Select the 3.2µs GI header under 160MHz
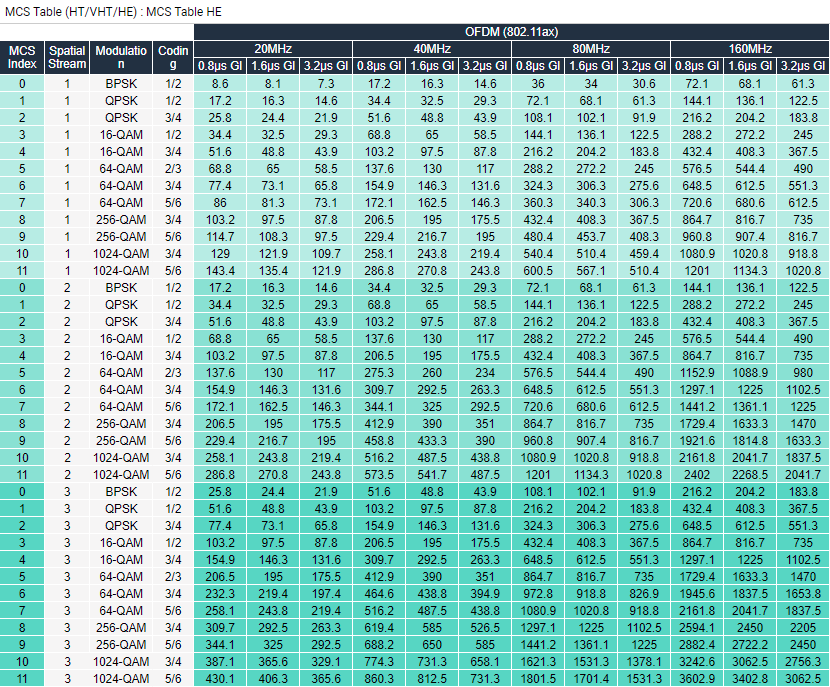Image resolution: width=830 pixels, height=687 pixels. point(803,66)
